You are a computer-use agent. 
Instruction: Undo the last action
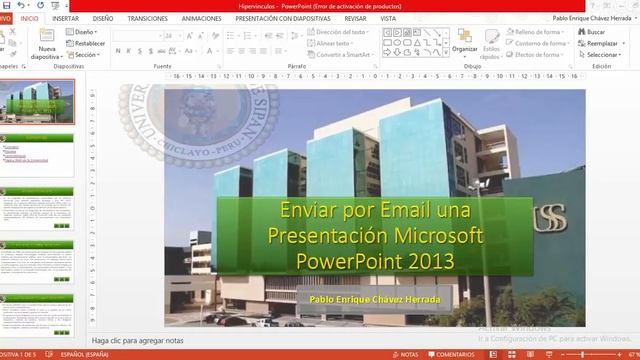click(21, 5)
